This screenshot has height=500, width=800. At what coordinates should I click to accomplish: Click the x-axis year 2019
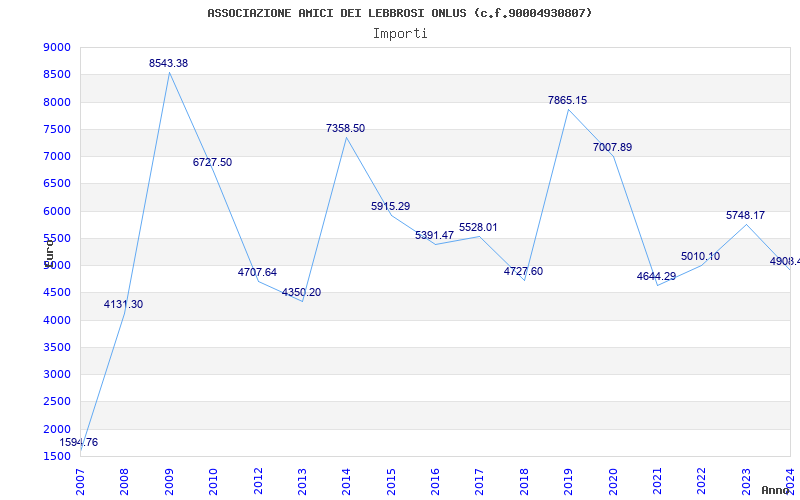tap(568, 482)
